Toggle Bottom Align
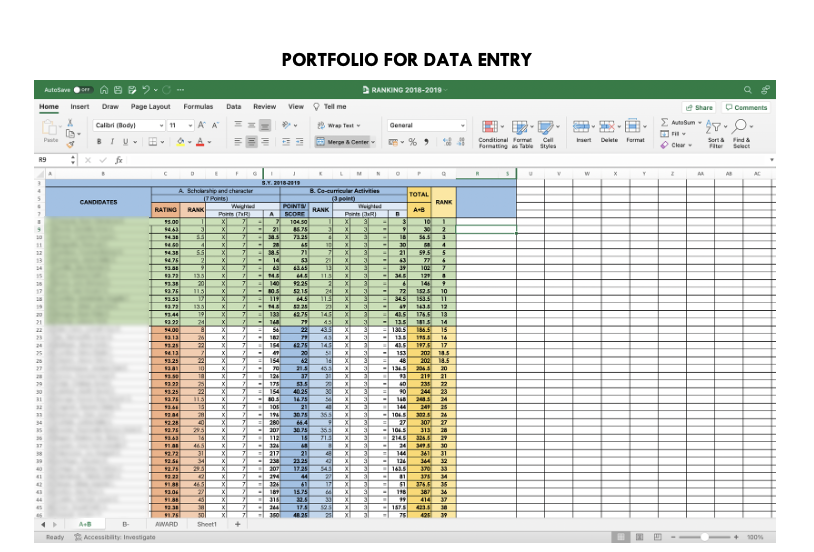Screen dimensions: 814x552 pos(265,125)
